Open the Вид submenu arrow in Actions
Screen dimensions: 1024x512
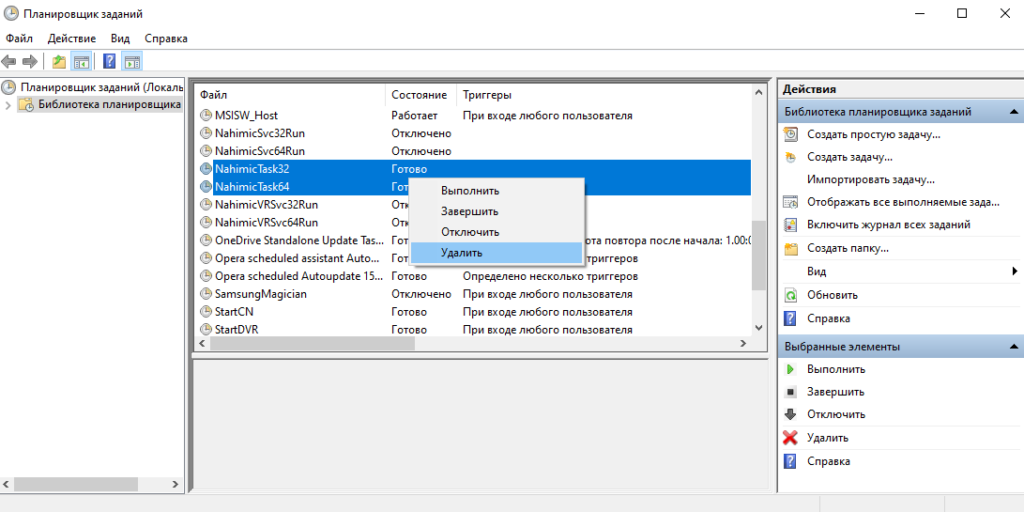(x=1014, y=271)
